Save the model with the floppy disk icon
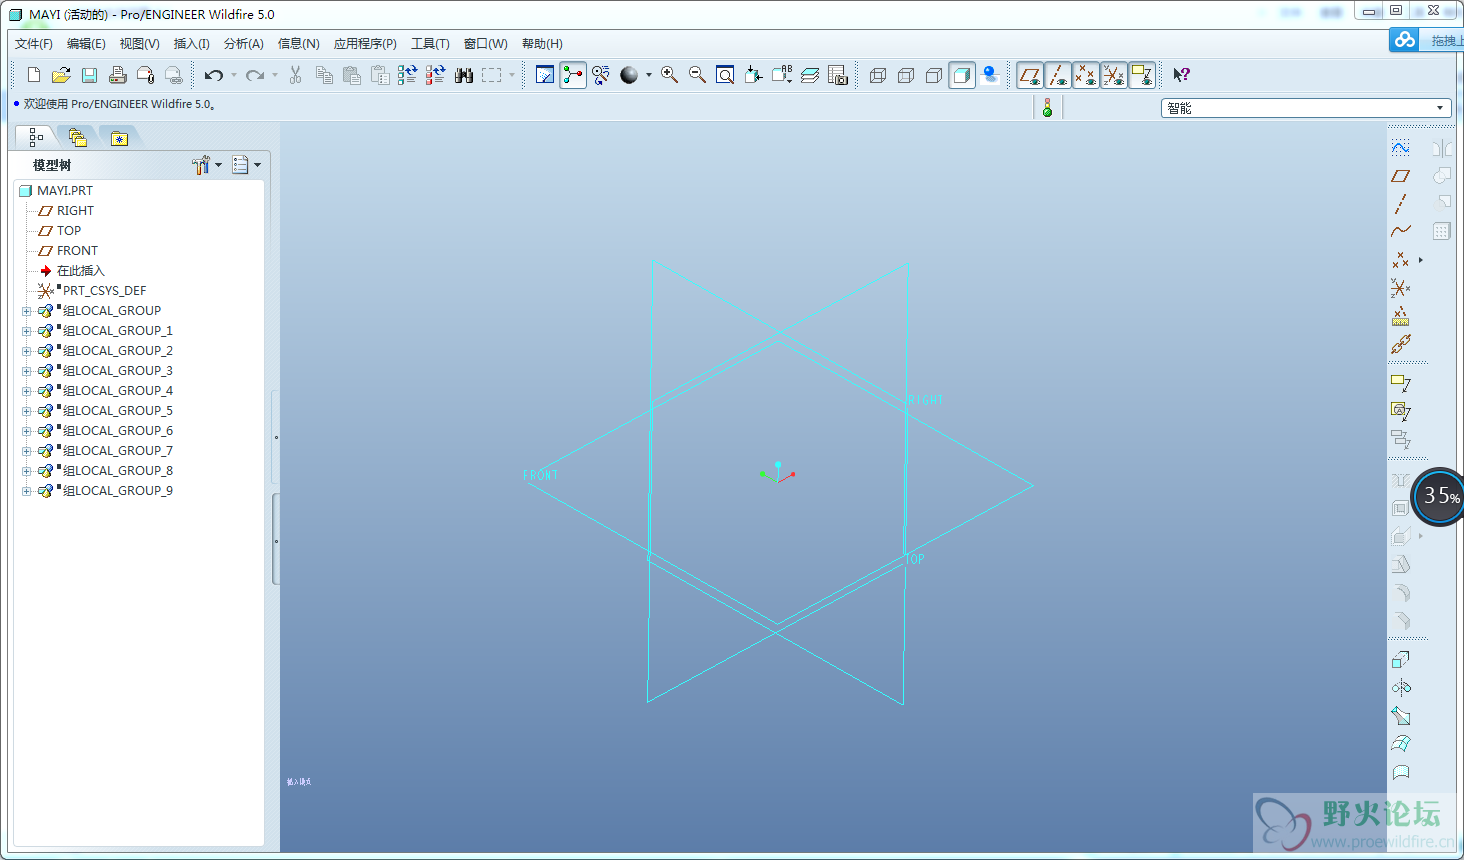 click(89, 75)
